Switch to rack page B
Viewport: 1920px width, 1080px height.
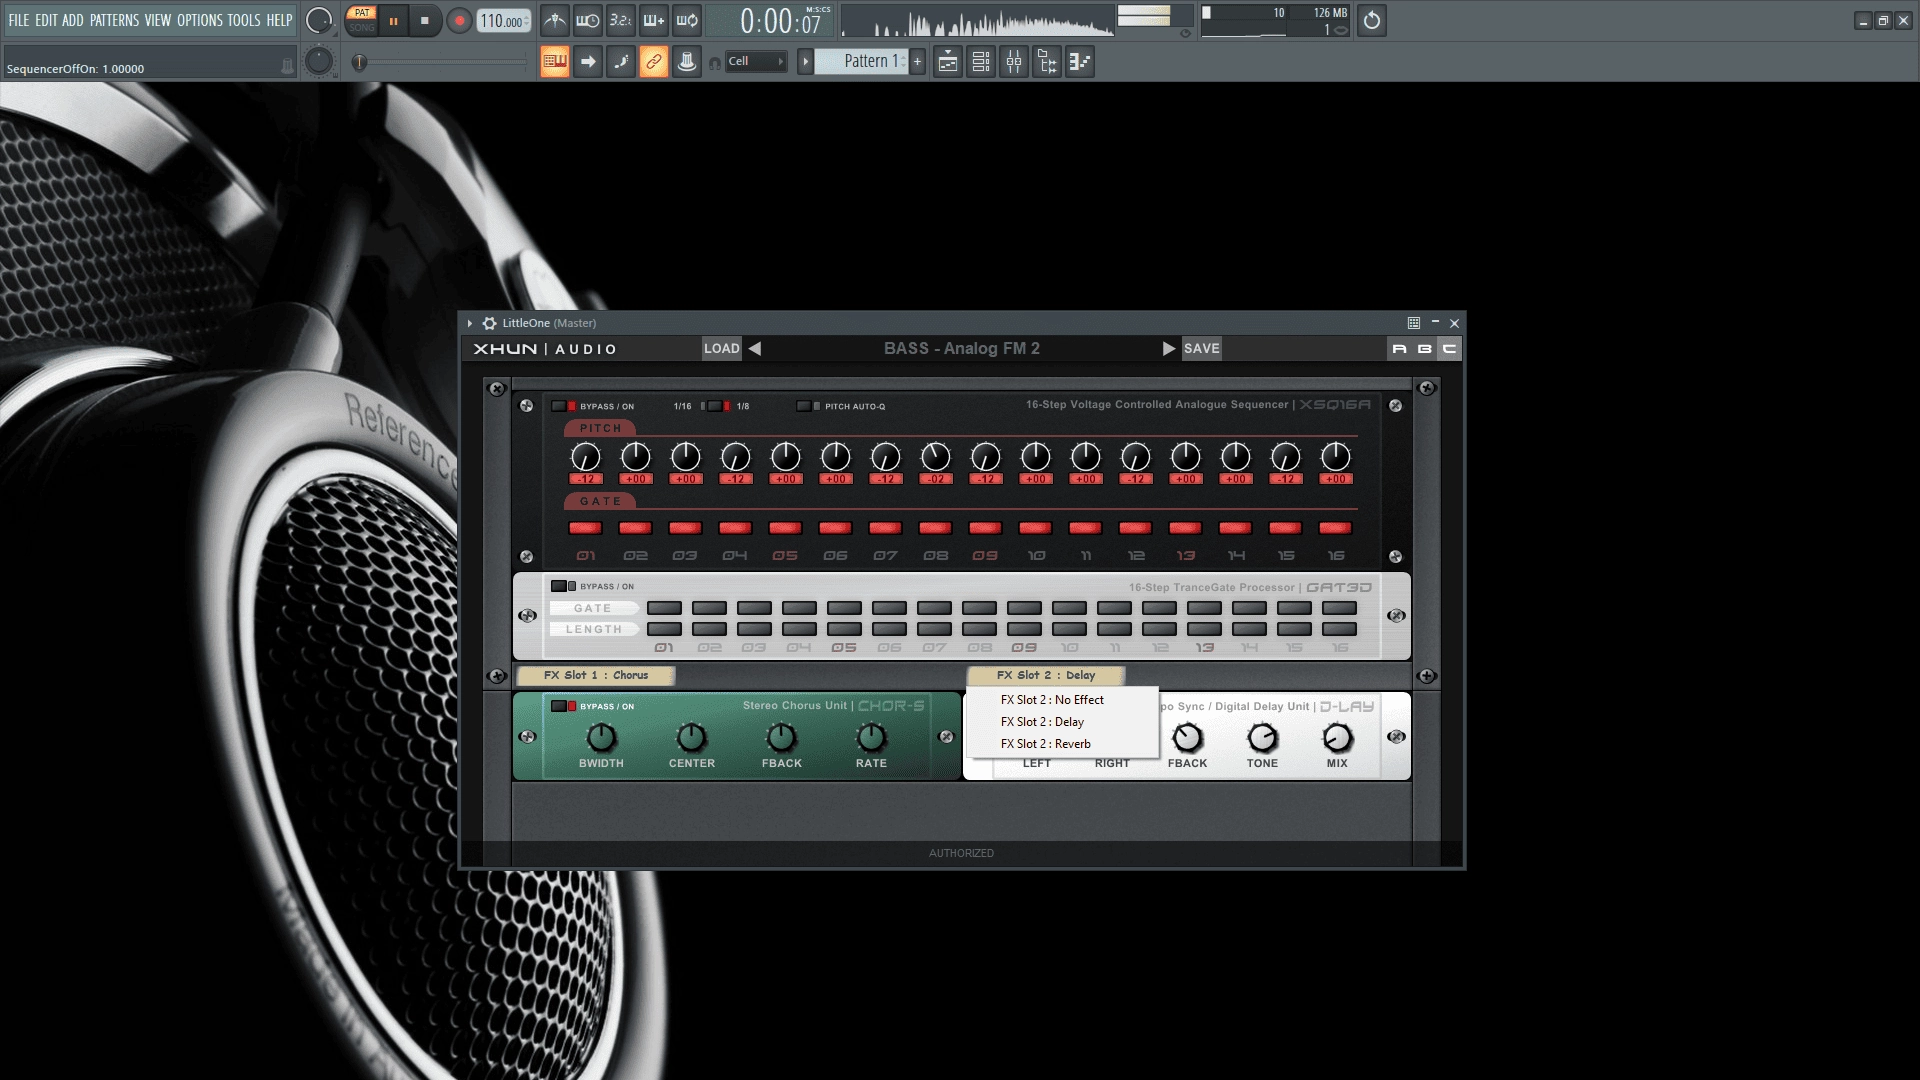[x=1424, y=348]
